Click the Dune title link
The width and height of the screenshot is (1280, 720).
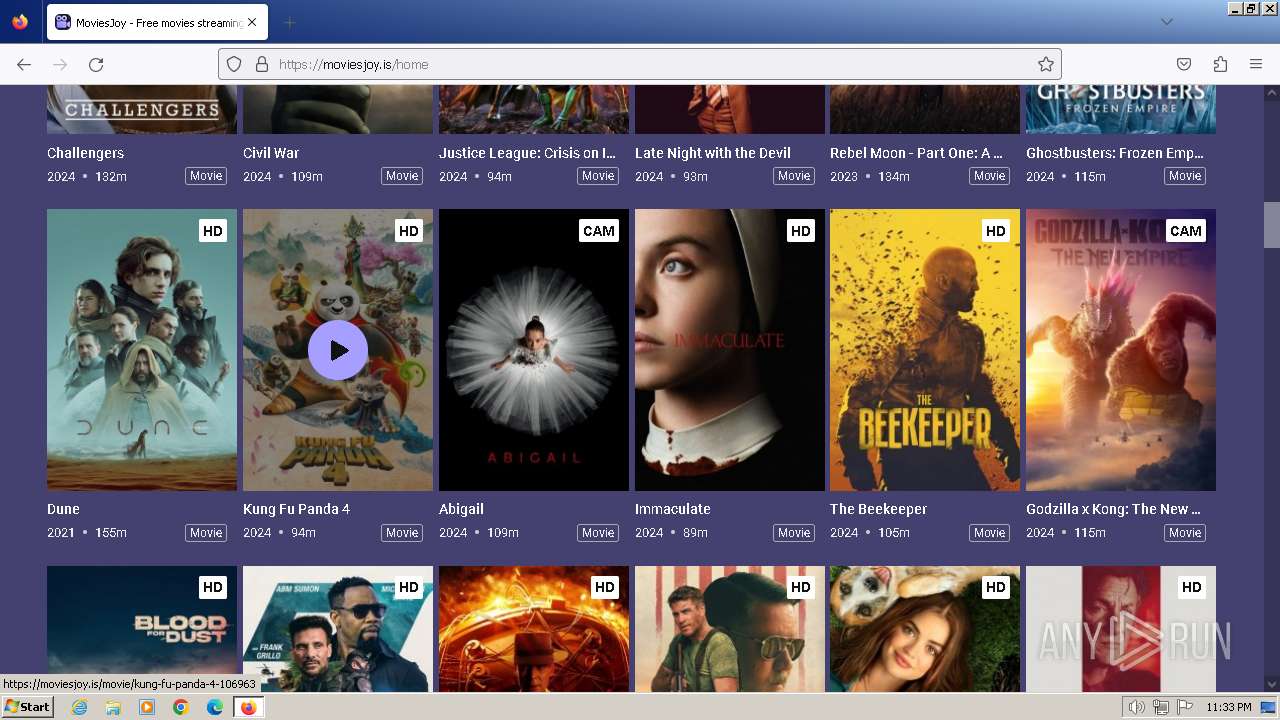click(63, 509)
